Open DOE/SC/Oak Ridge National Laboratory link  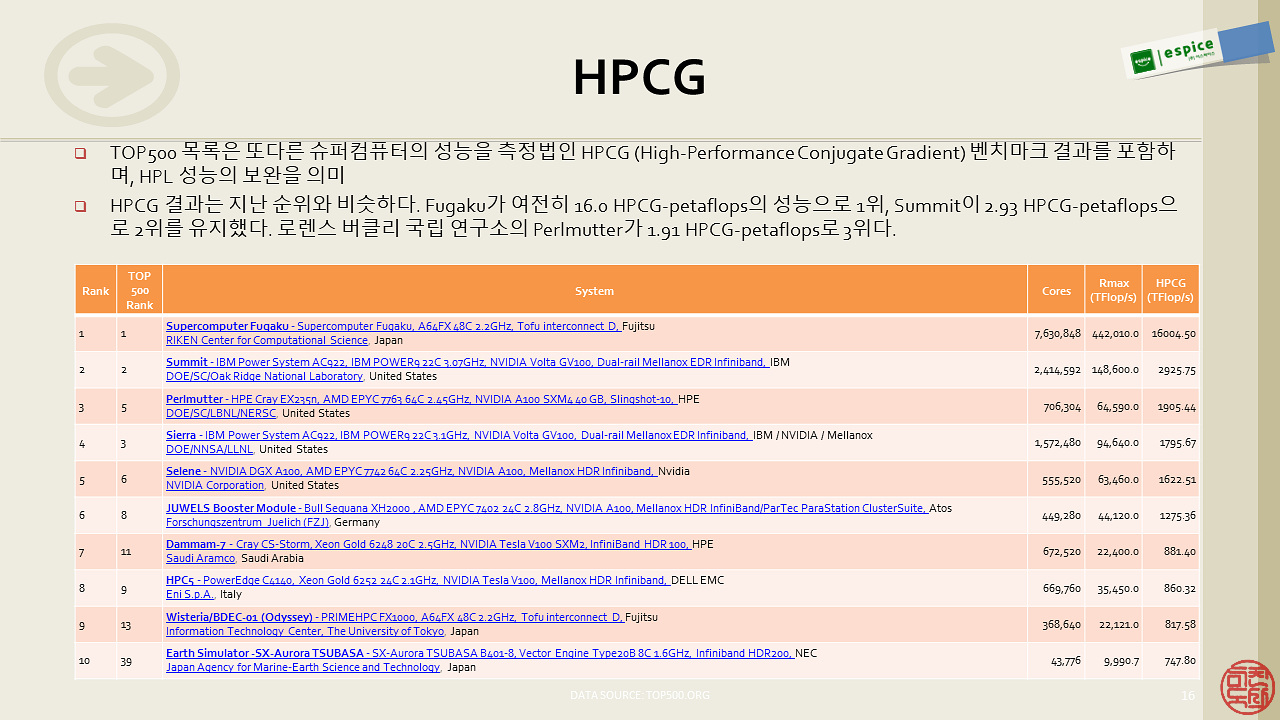[264, 376]
